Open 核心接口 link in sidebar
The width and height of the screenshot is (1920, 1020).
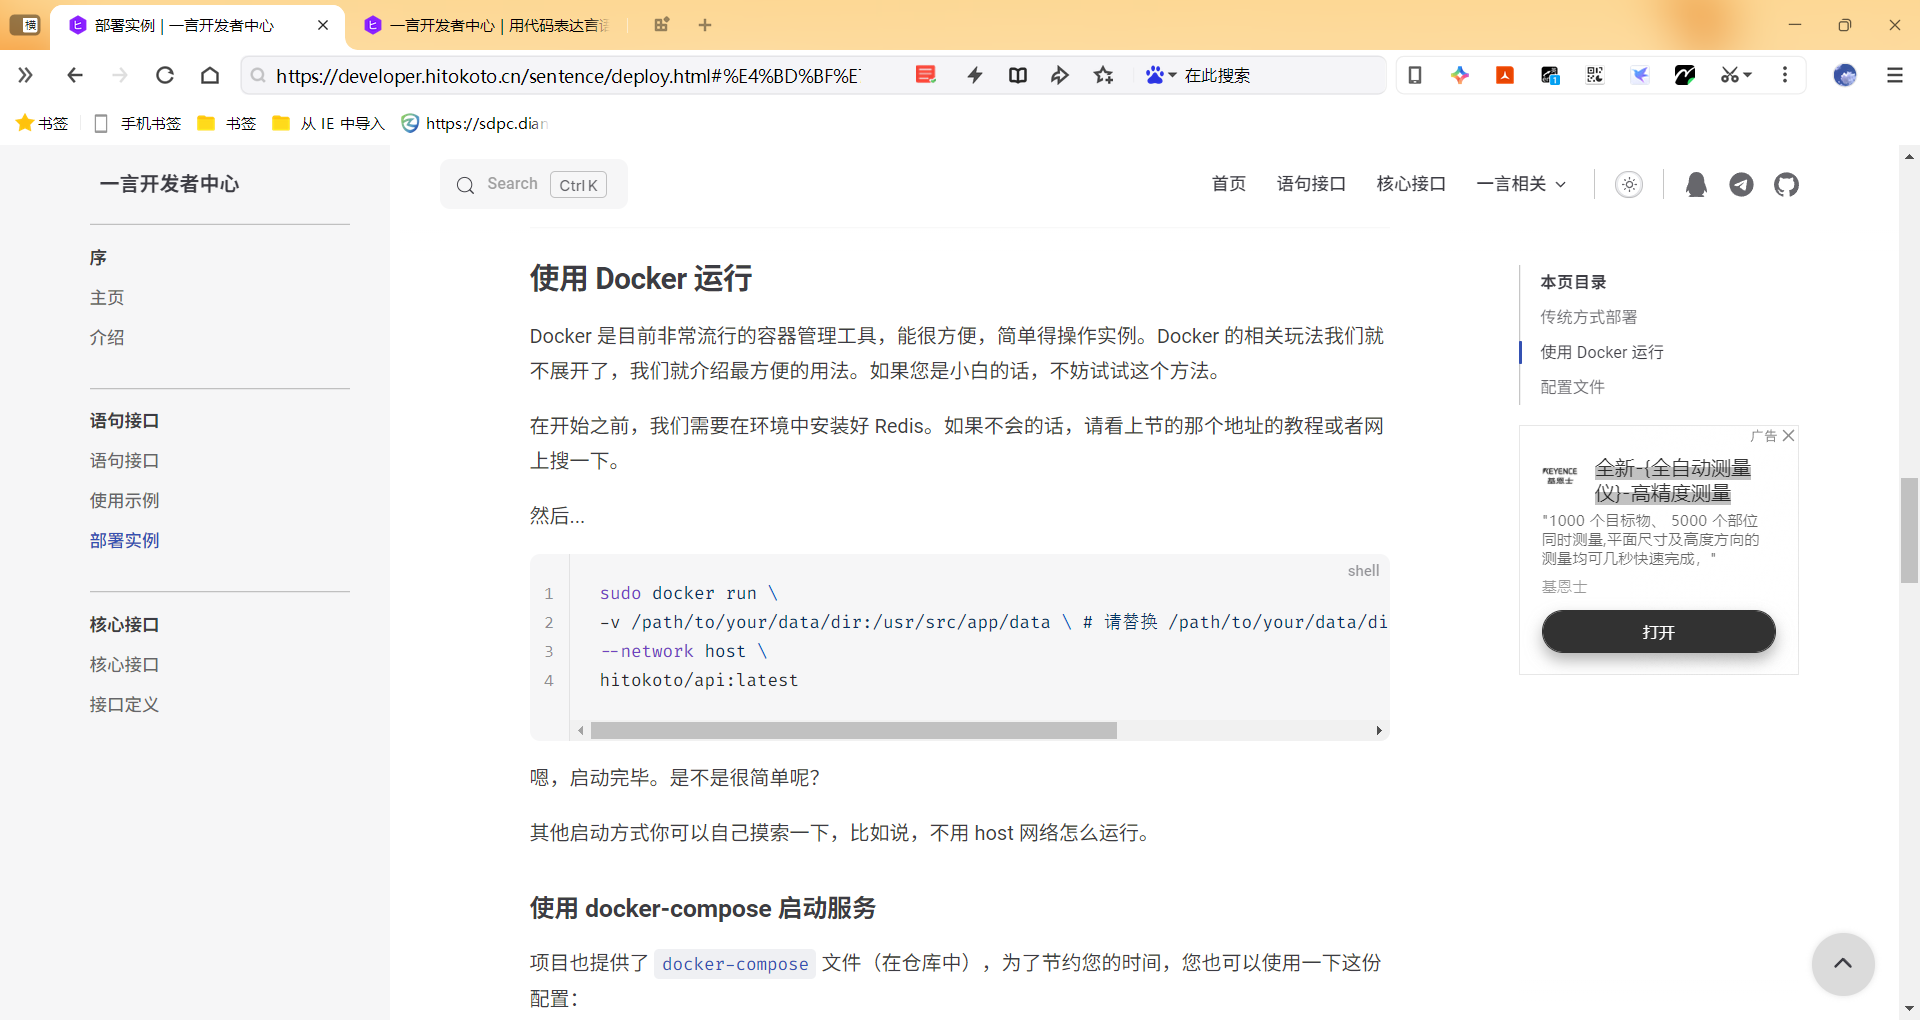click(x=124, y=665)
